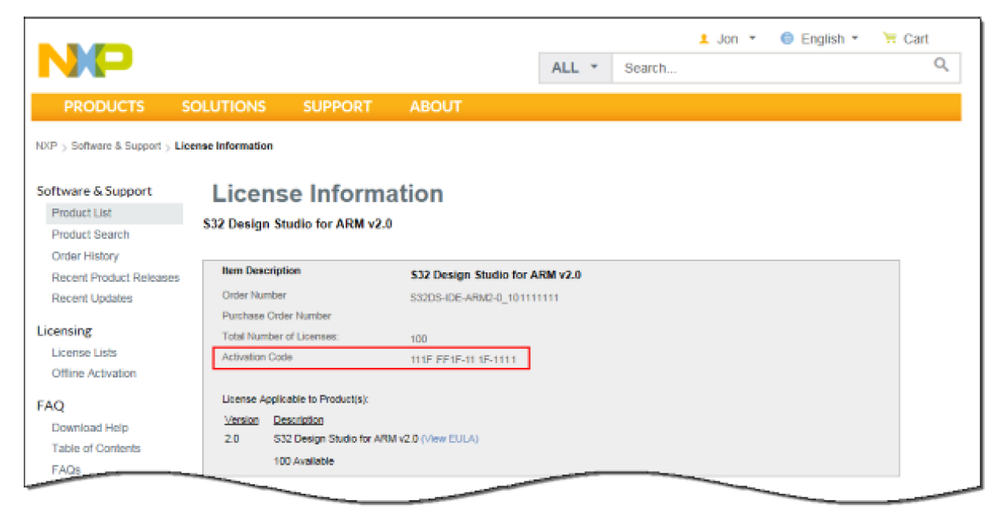999x524 pixels.
Task: Click the activation code 111F-FF1F-11 1F-1111
Action: pos(463,360)
